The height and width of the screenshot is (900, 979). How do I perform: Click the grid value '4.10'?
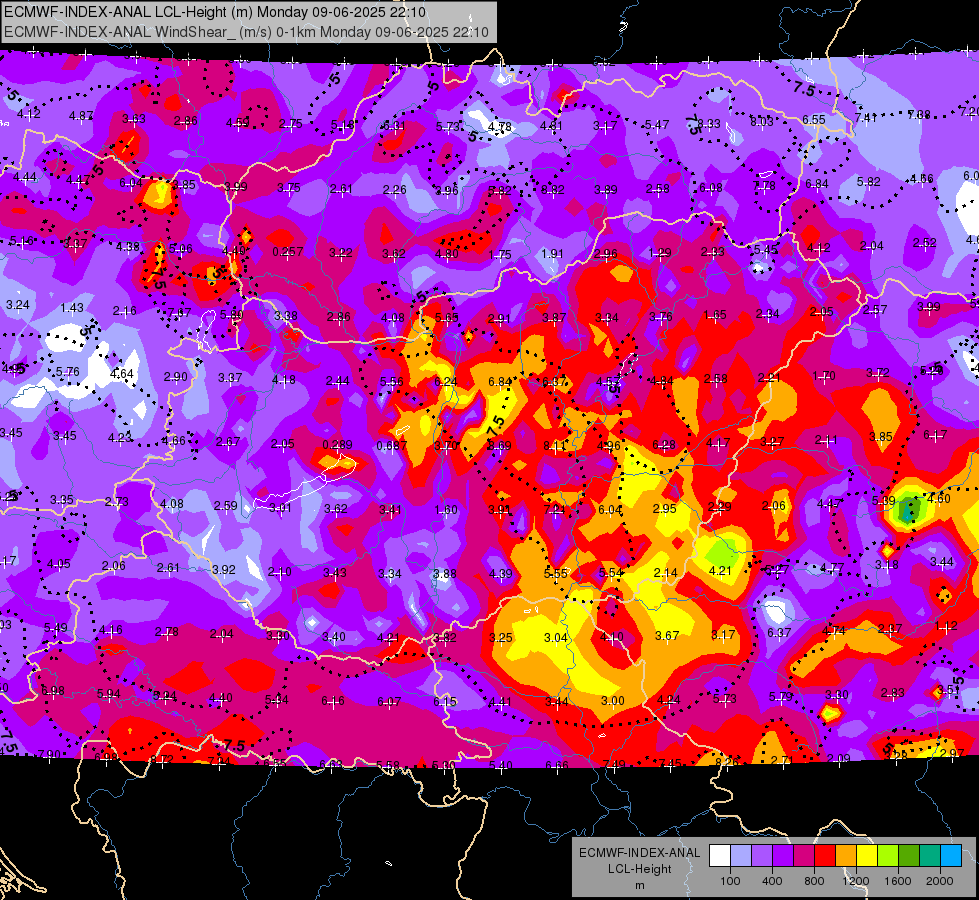click(611, 637)
